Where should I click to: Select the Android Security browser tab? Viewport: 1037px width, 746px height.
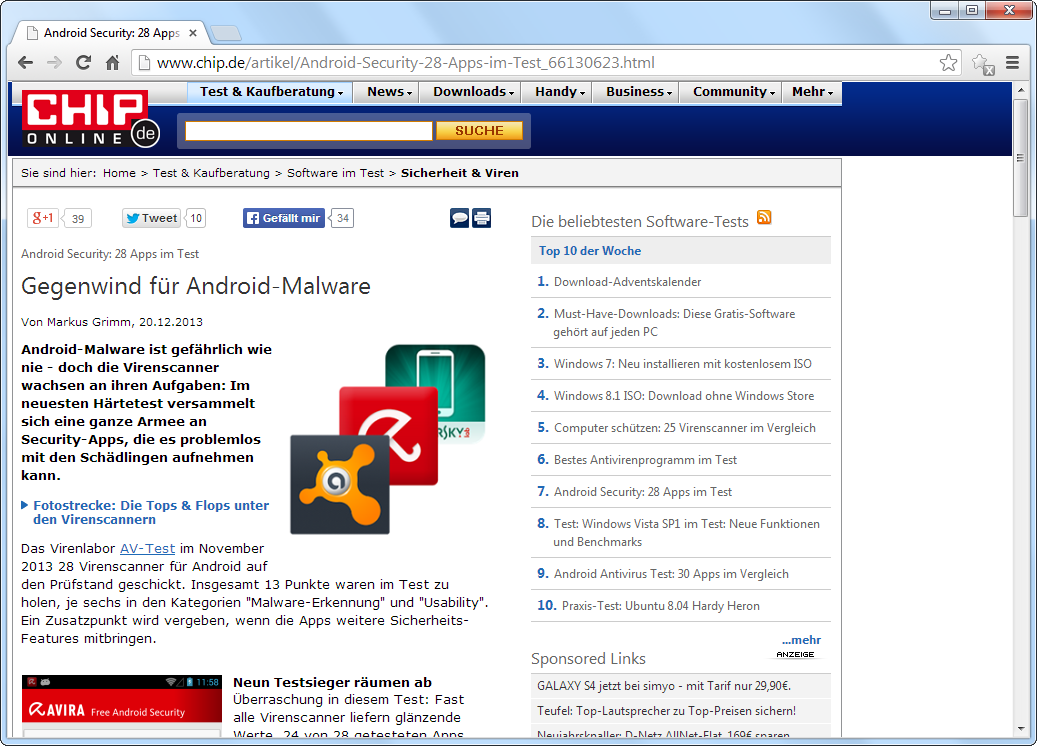[110, 33]
